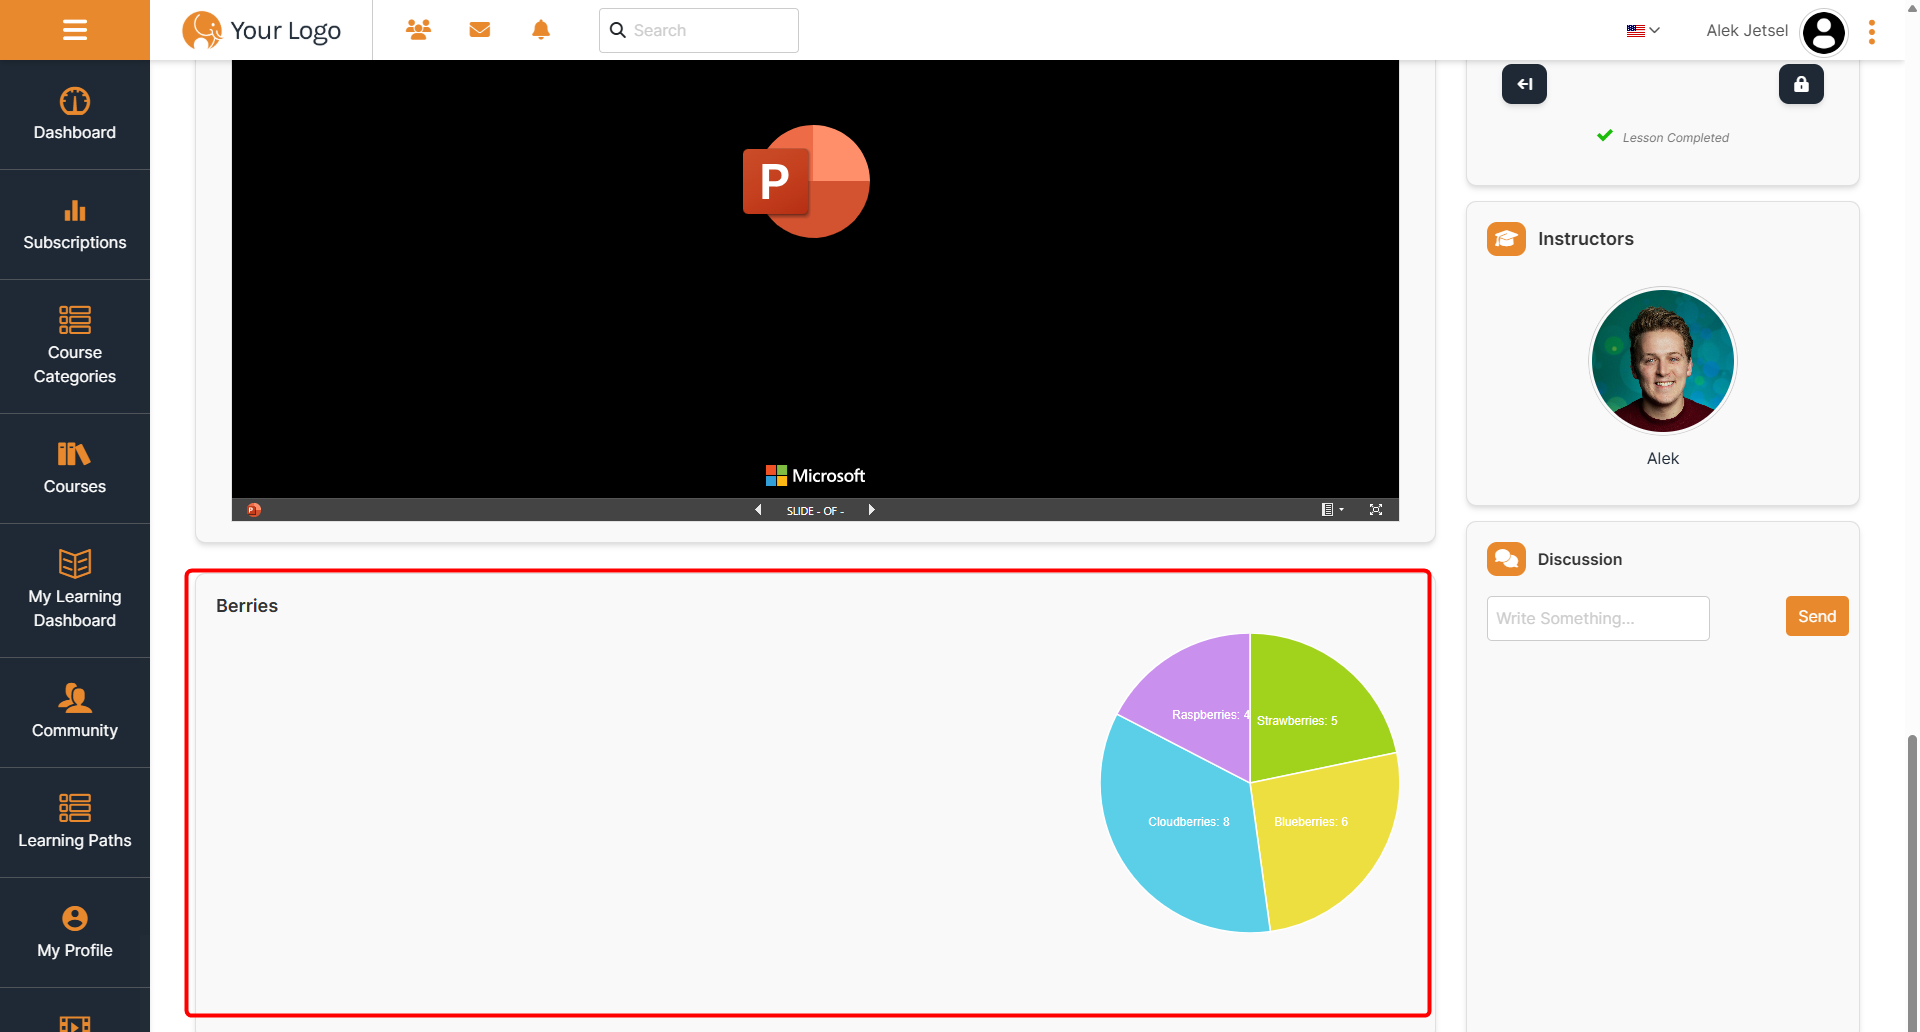Open slide viewer menu dropdown

(1331, 510)
